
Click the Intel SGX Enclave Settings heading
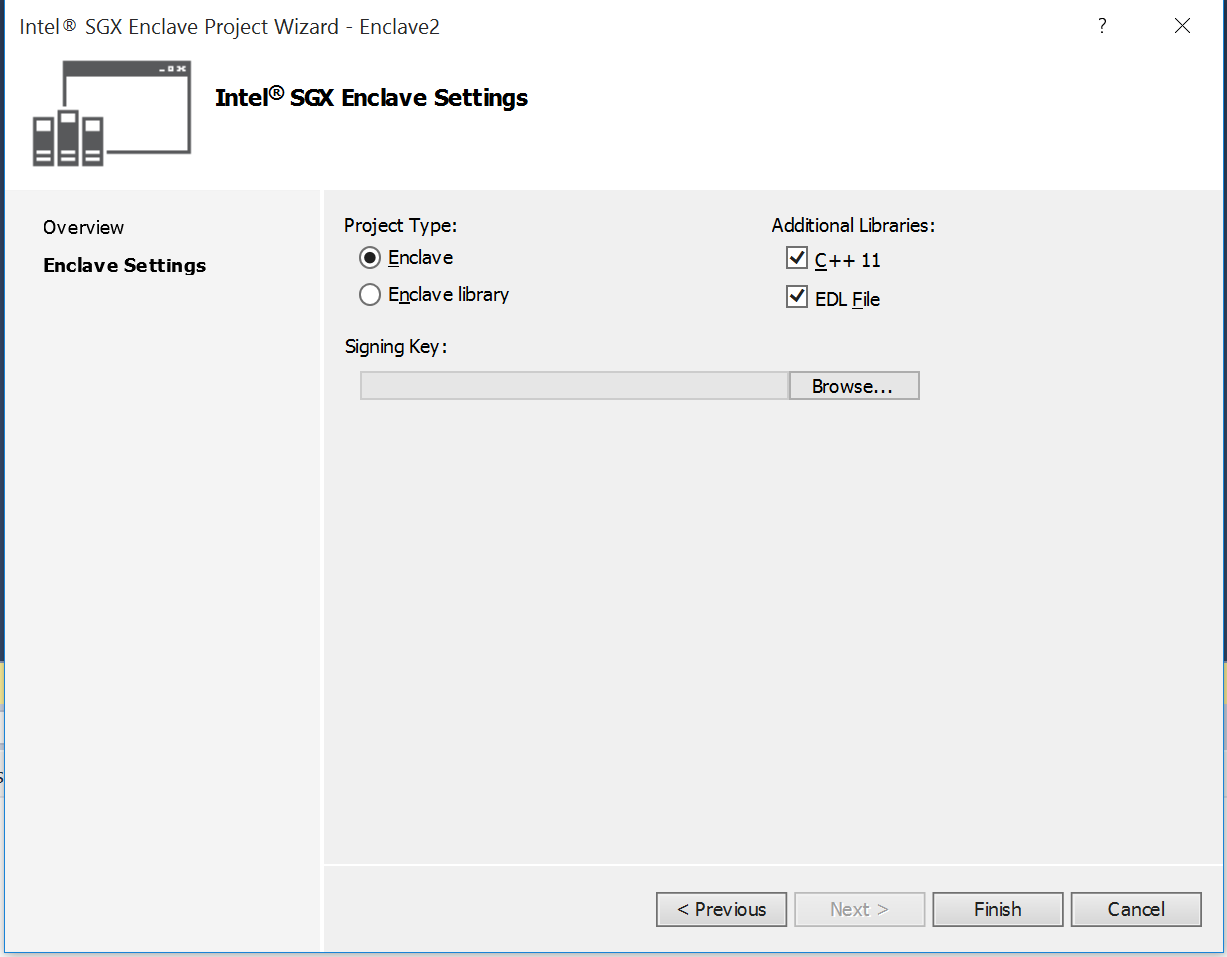click(371, 98)
